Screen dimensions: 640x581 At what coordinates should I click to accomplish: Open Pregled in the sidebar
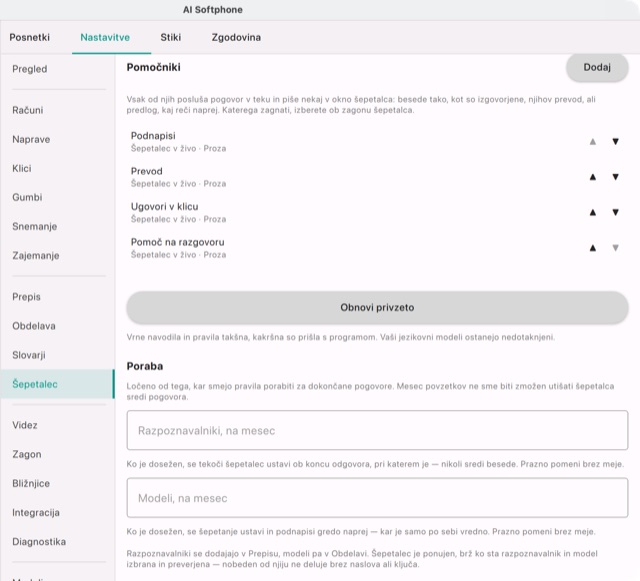point(58,69)
